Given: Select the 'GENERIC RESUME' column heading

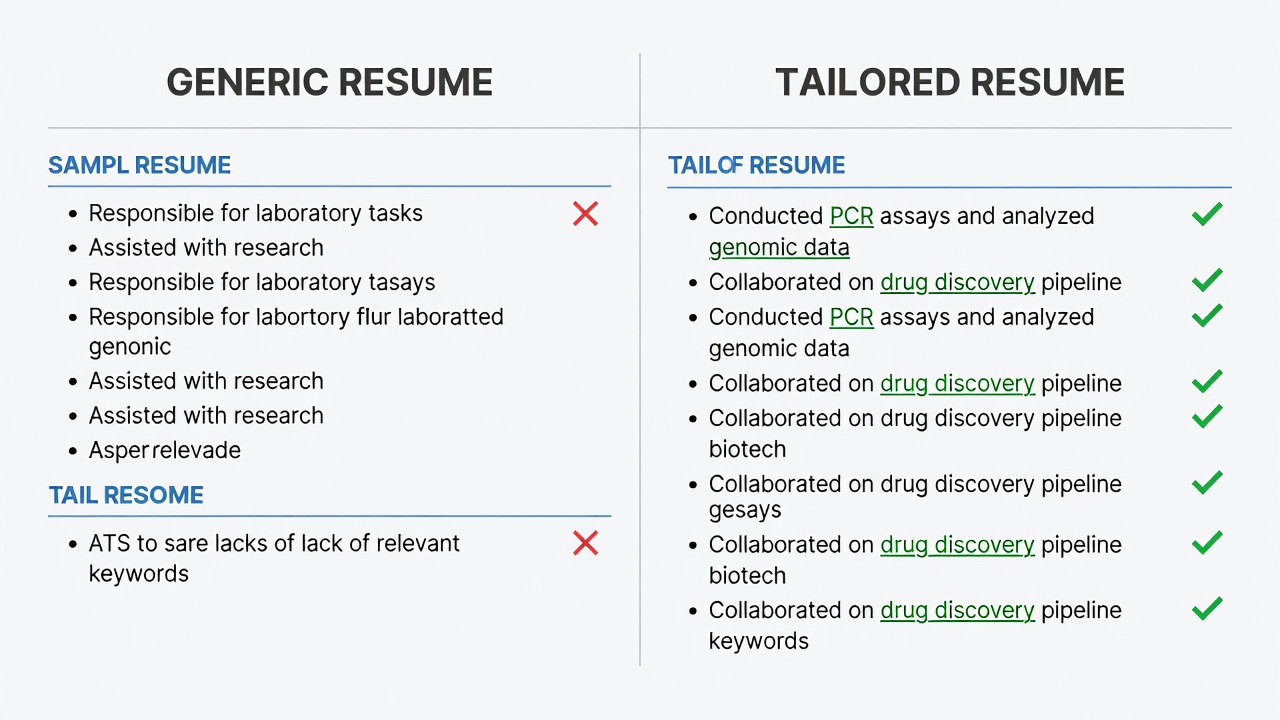Looking at the screenshot, I should (x=330, y=82).
